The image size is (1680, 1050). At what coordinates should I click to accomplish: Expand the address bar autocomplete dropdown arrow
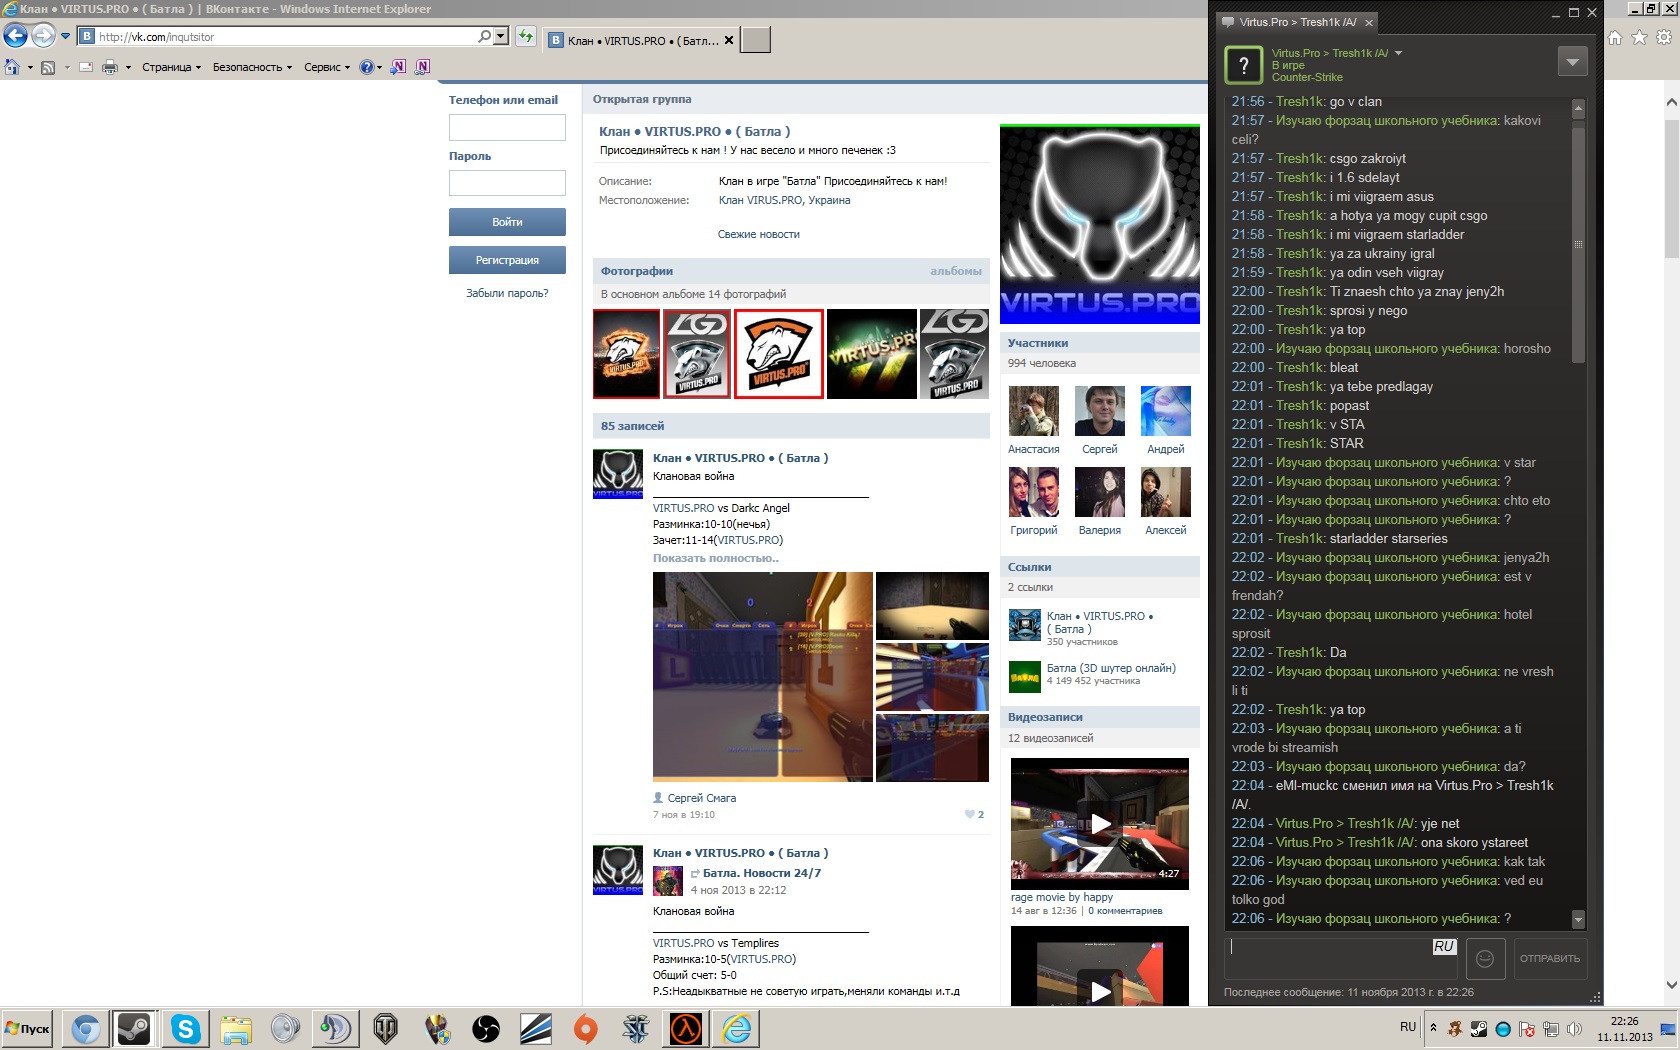click(x=501, y=36)
